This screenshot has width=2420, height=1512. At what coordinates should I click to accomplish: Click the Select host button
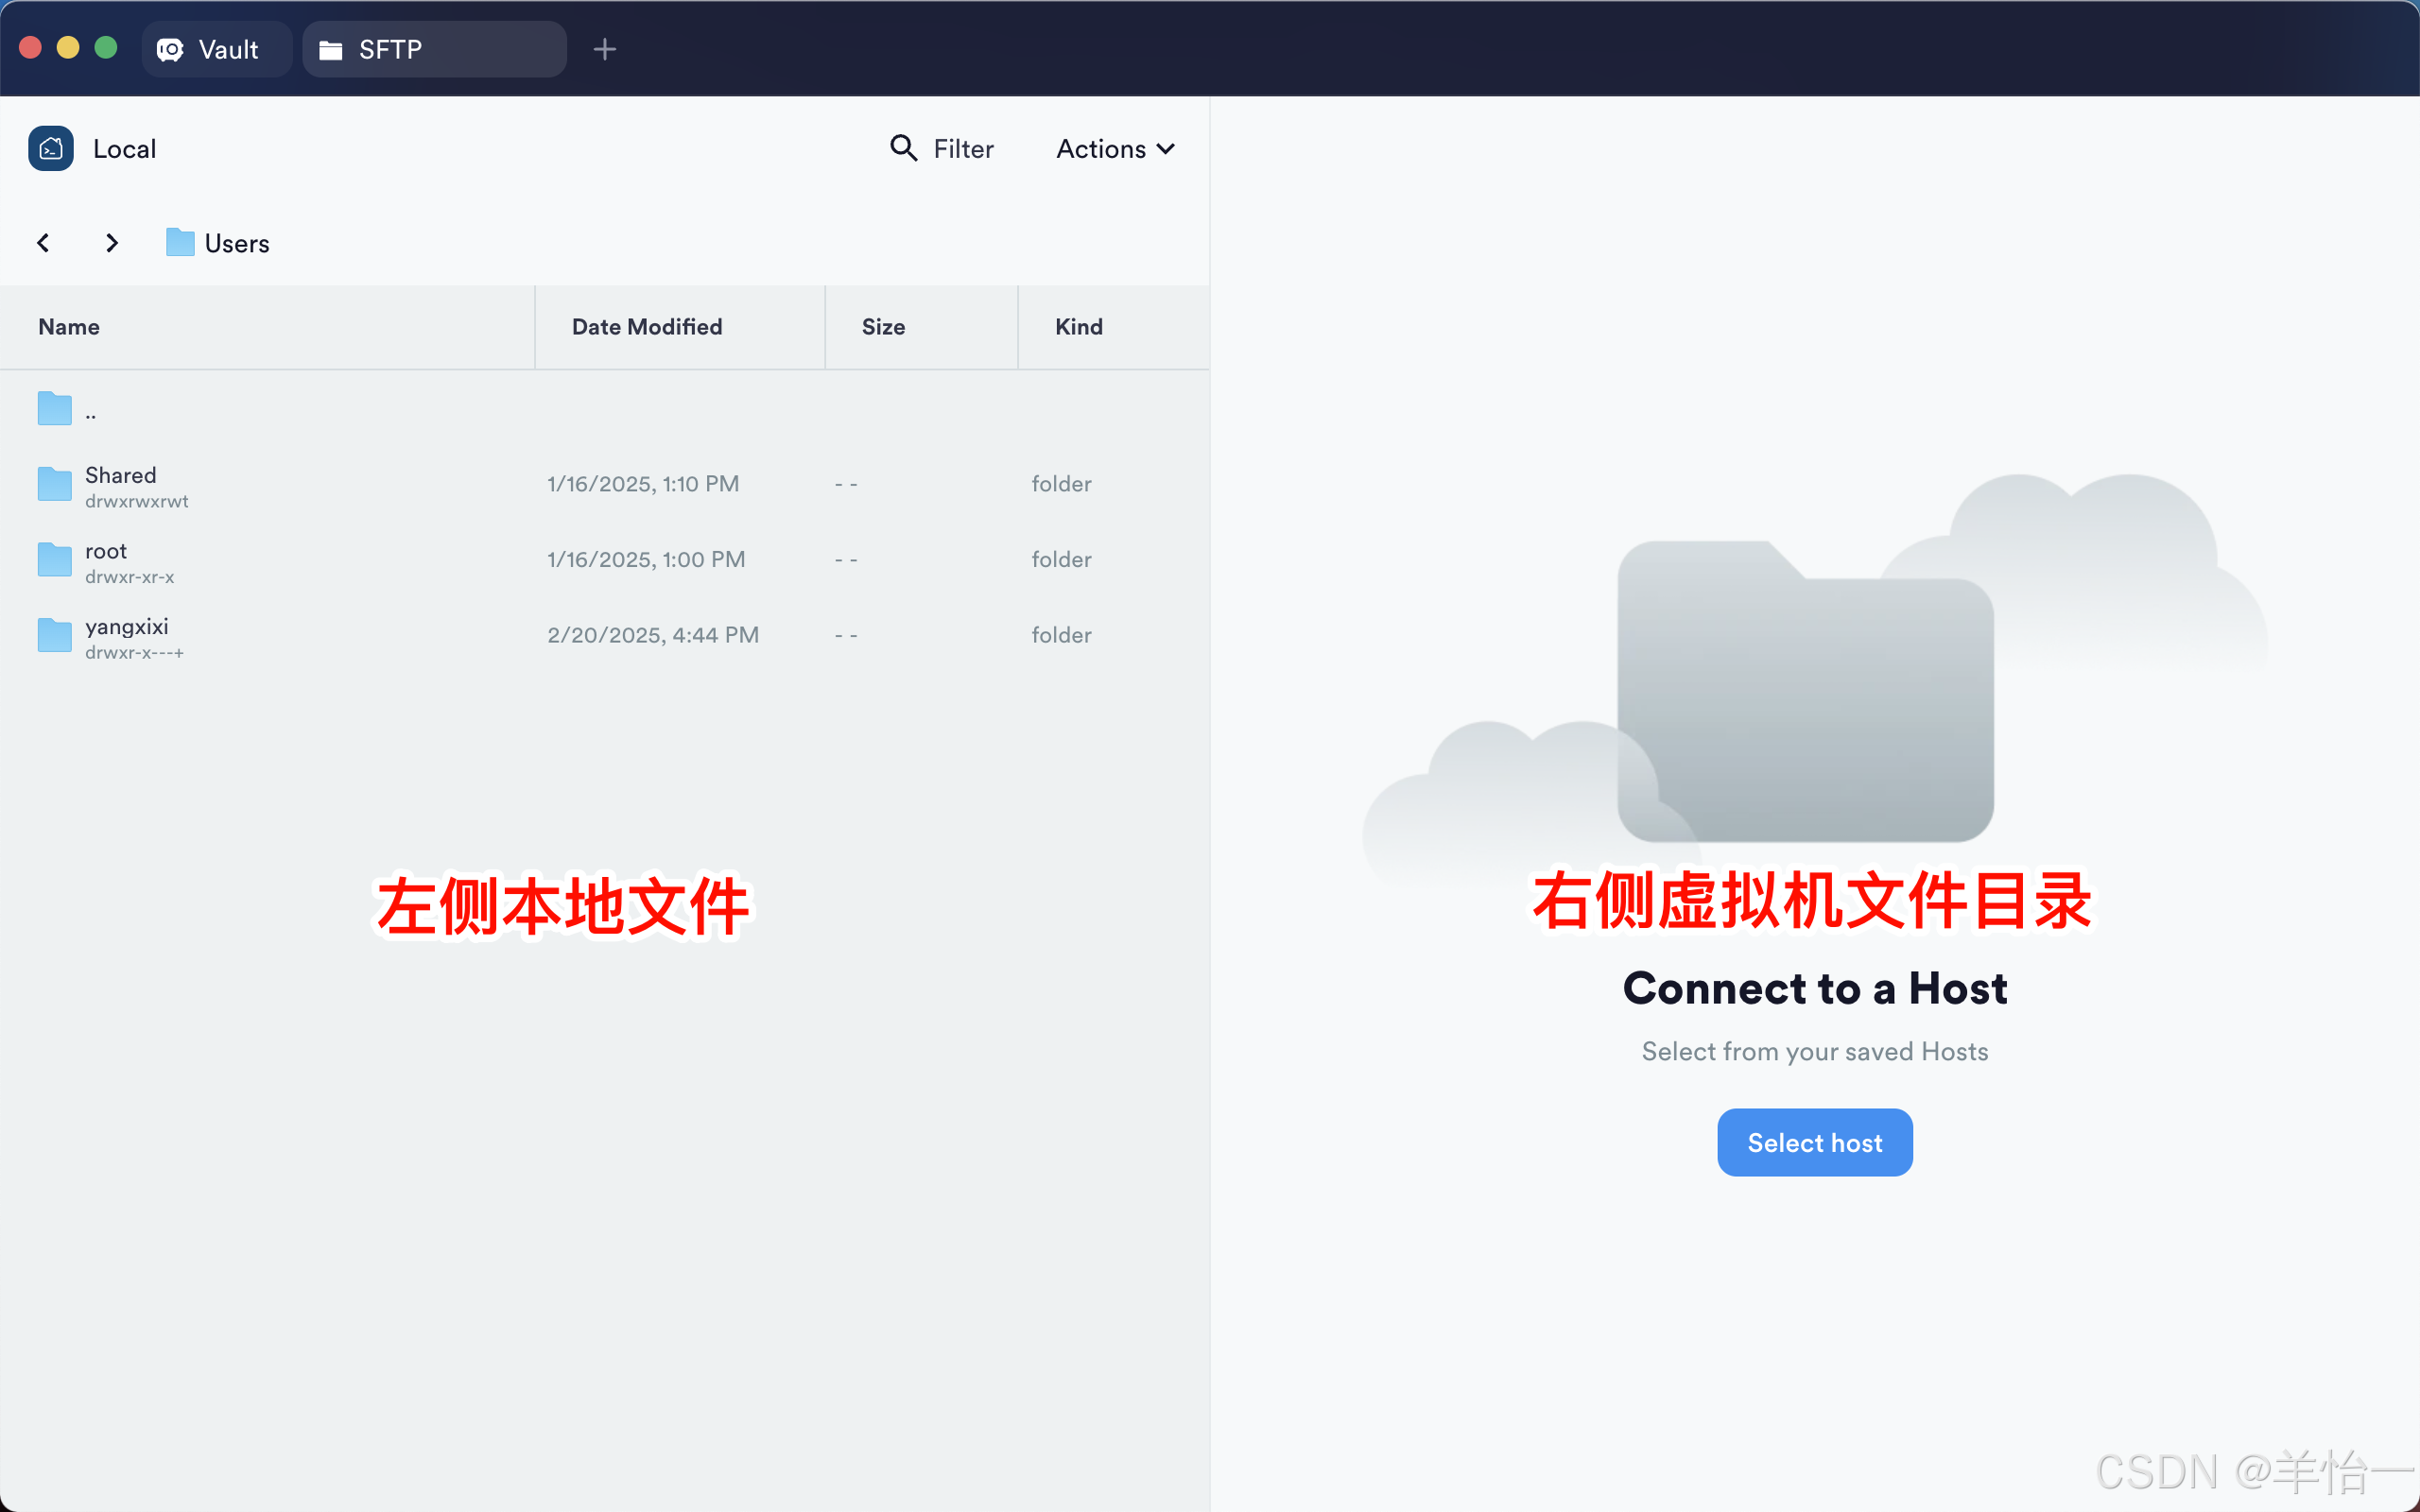tap(1814, 1142)
